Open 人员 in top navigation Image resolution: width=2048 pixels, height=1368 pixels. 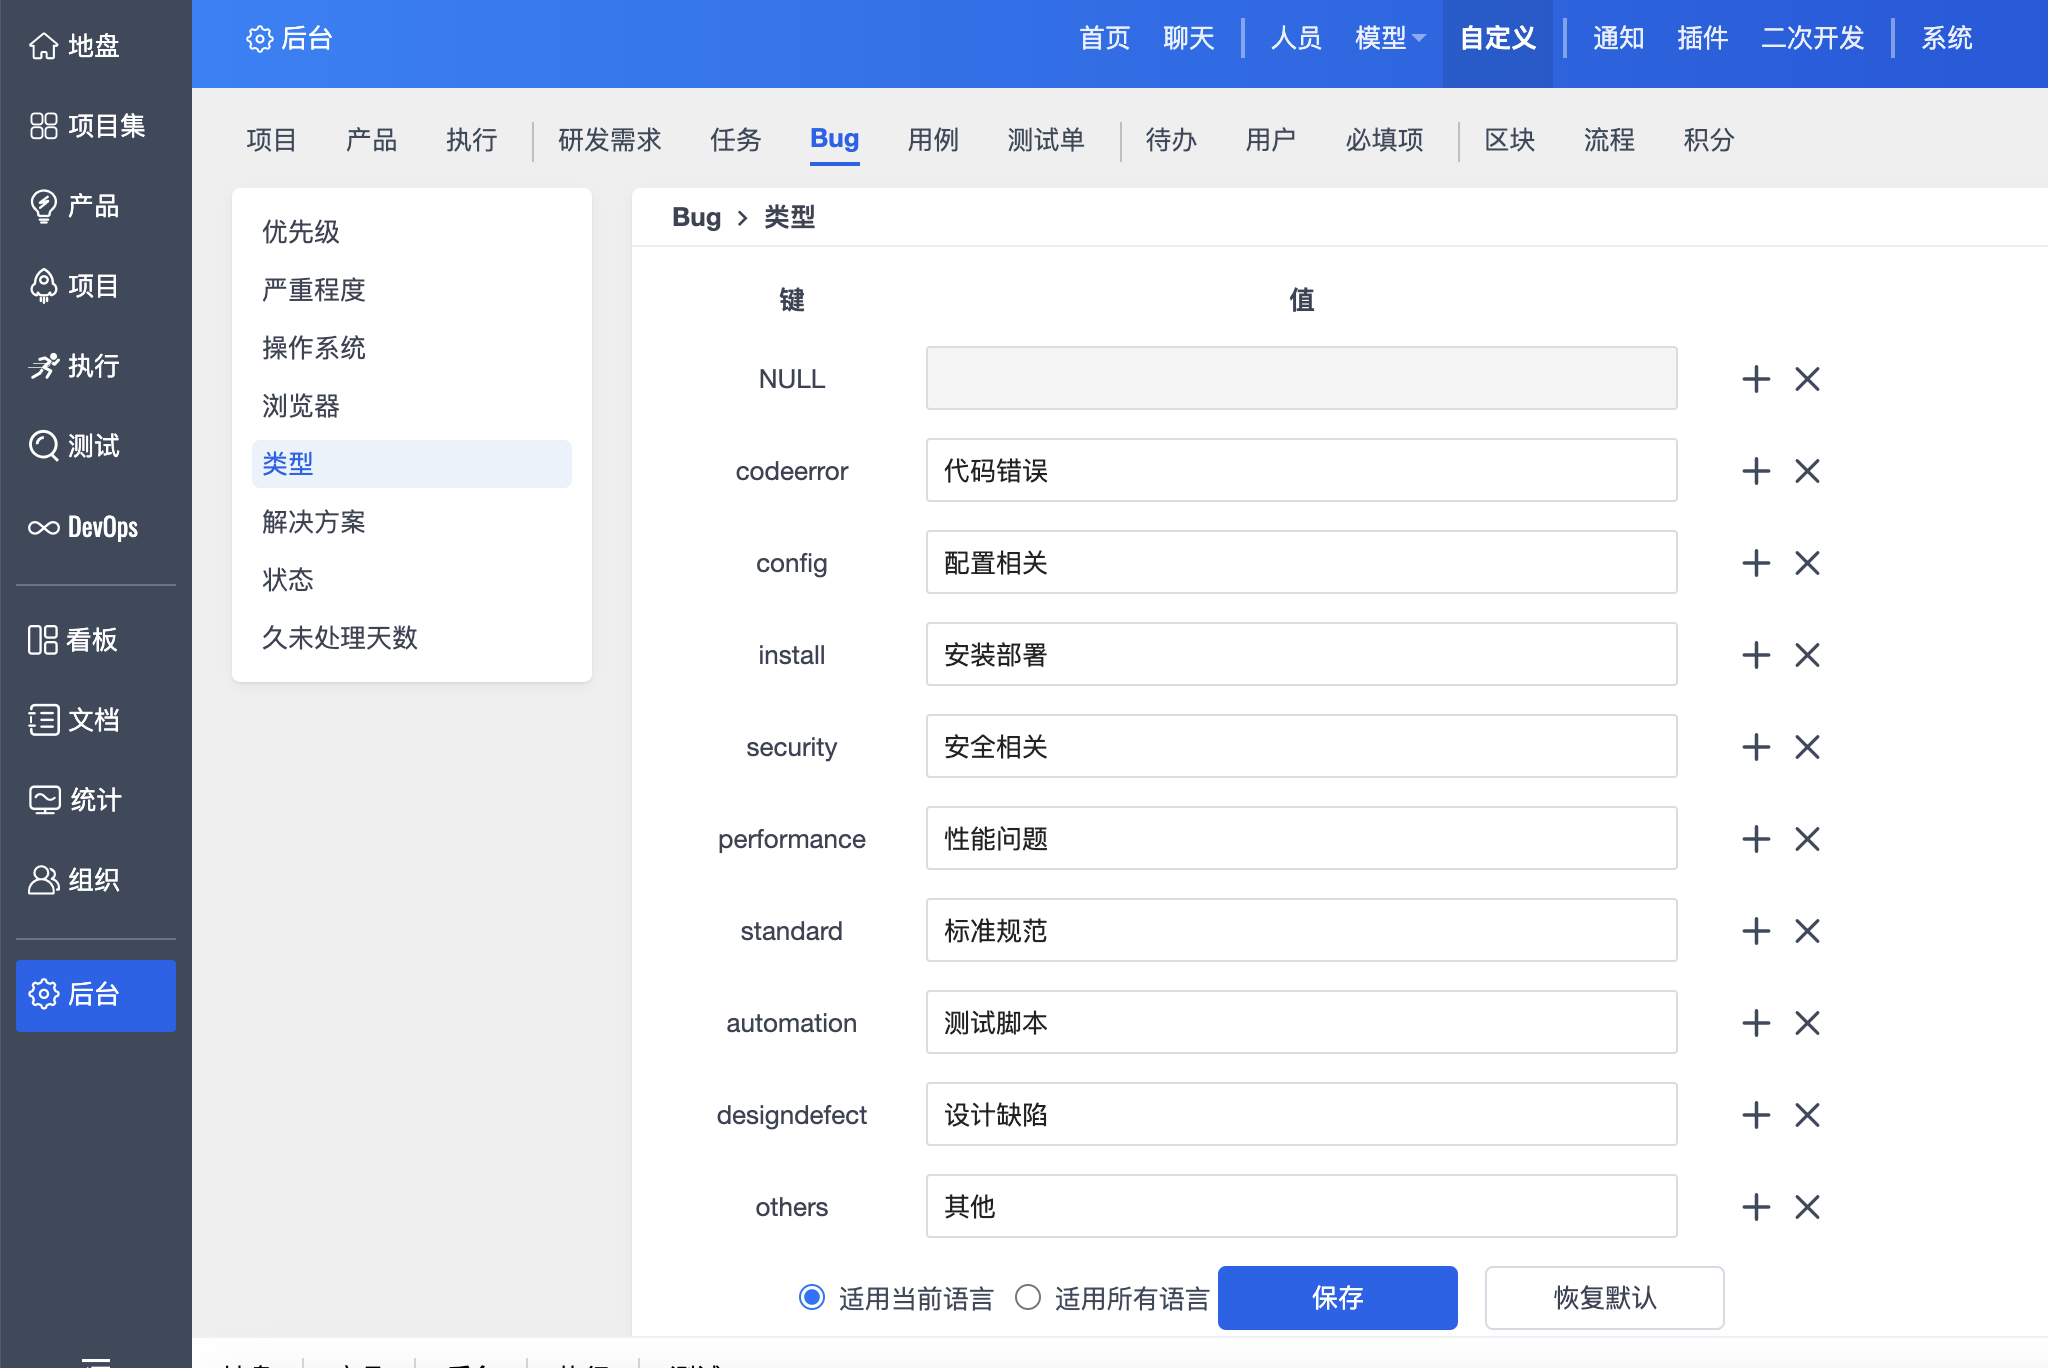pos(1296,39)
